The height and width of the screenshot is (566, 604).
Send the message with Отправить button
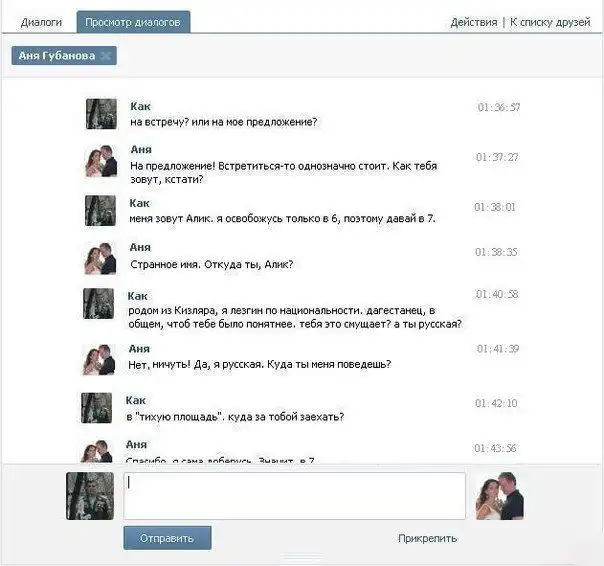[x=167, y=538]
